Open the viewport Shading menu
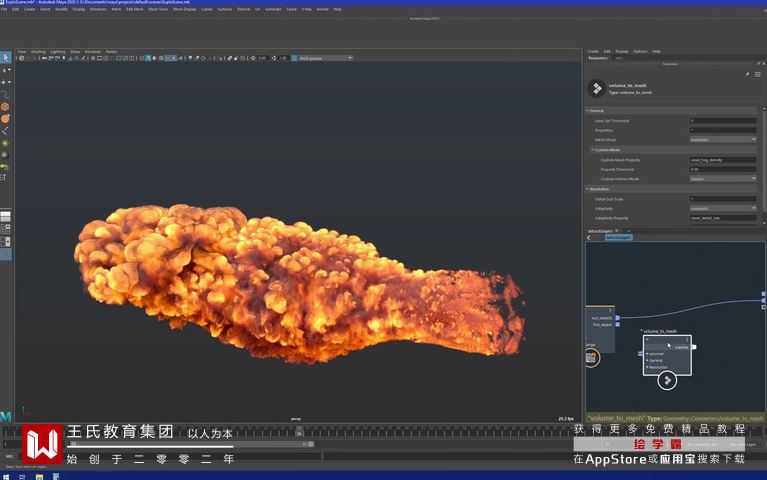The width and height of the screenshot is (767, 480). [38, 51]
